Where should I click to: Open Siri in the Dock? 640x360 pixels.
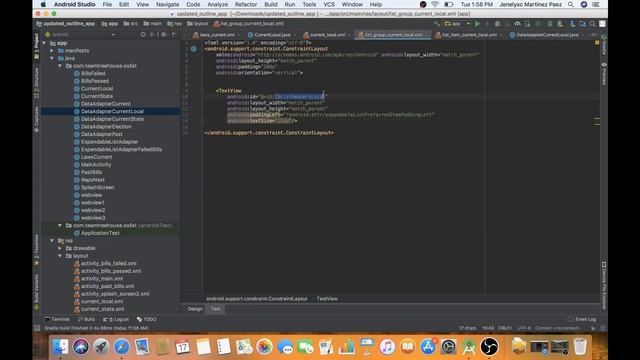click(80, 347)
